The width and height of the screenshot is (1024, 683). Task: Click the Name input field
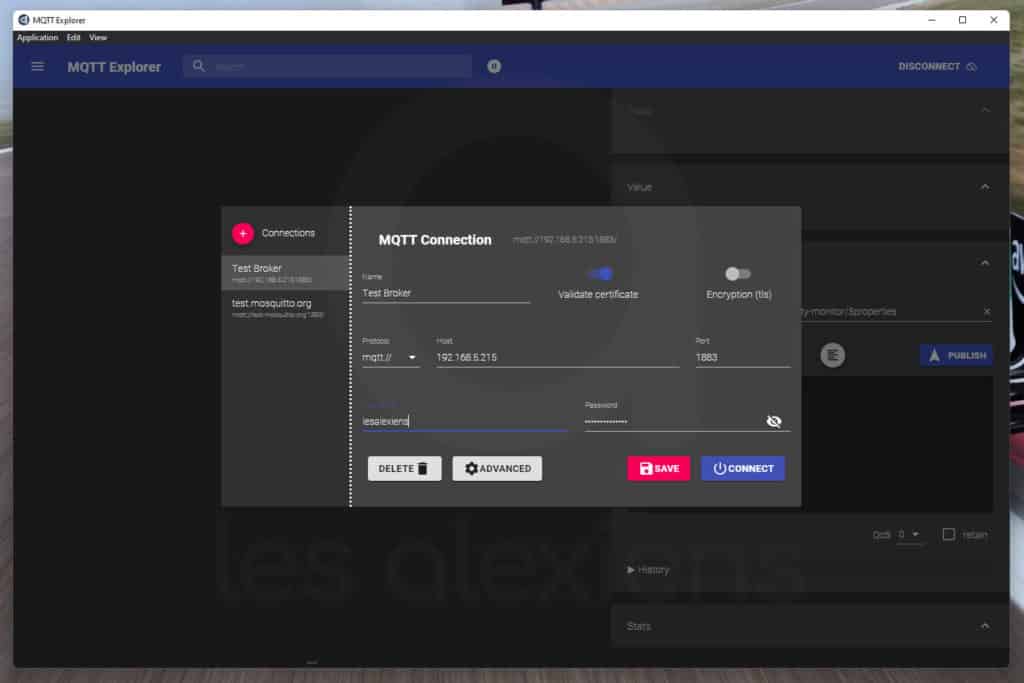pyautogui.click(x=445, y=293)
